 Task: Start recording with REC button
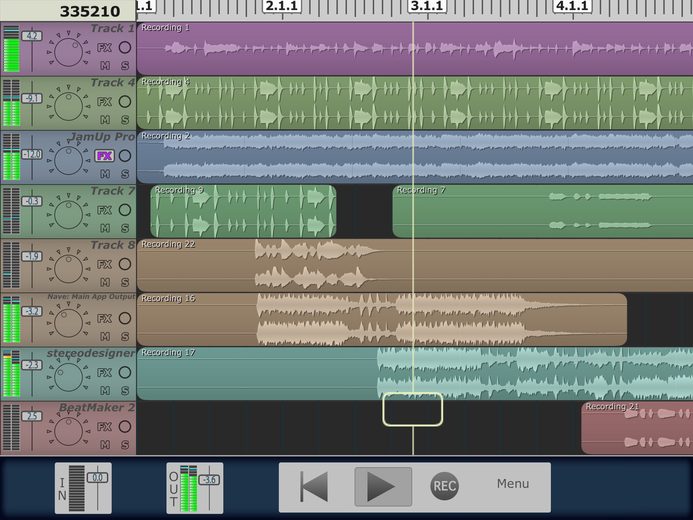coord(445,486)
